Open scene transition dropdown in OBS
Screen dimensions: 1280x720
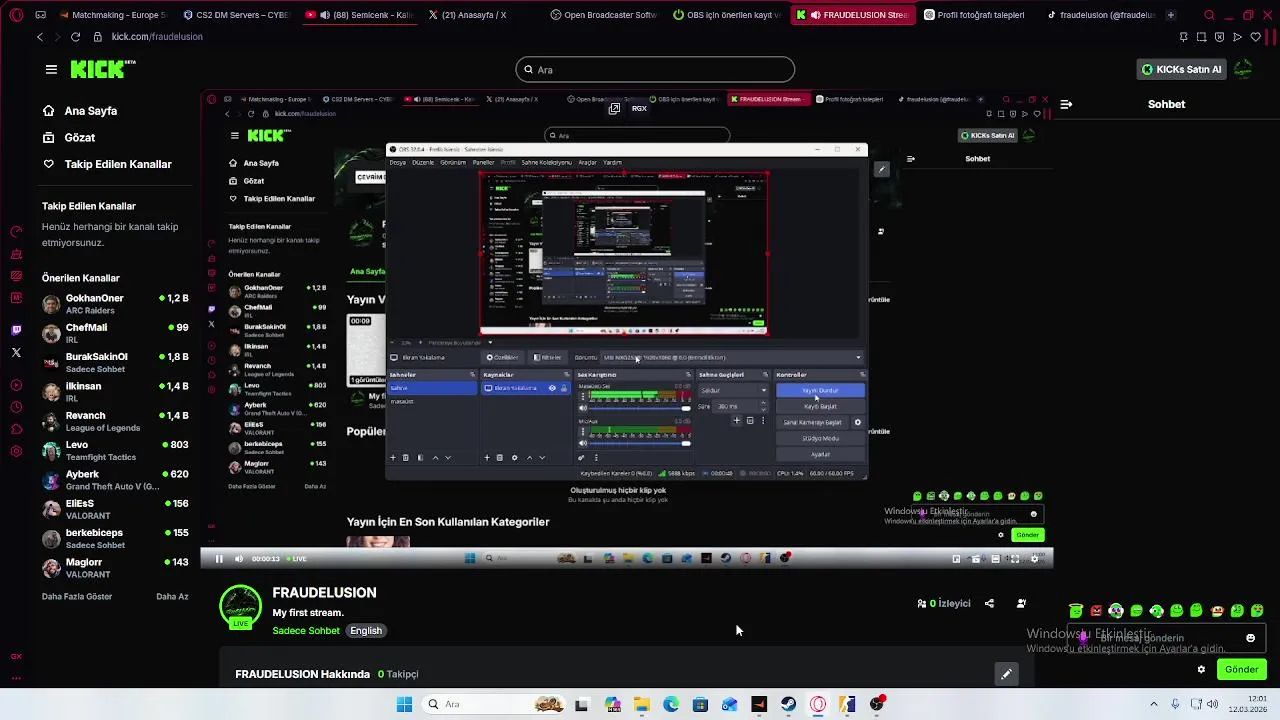click(x=733, y=391)
